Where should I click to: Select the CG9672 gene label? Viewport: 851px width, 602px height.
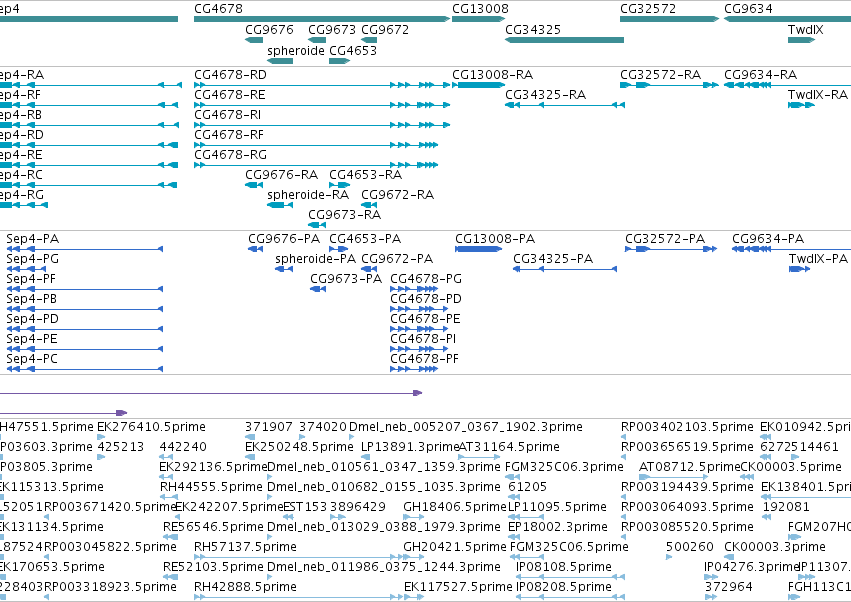(x=385, y=30)
